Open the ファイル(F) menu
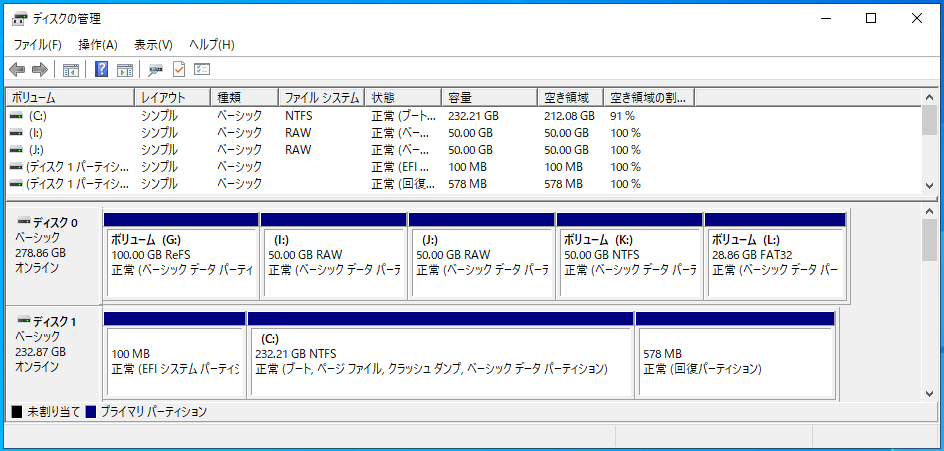This screenshot has height=451, width=944. point(37,45)
